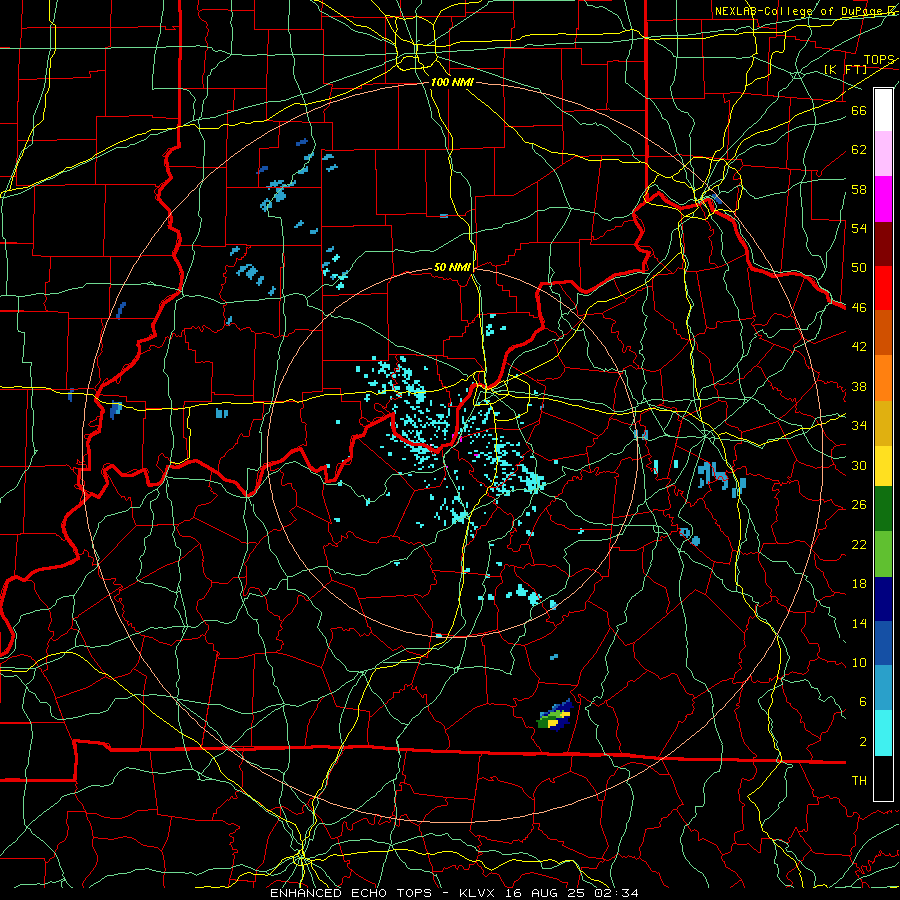Click the navy 22 kft legend swatch
The image size is (900, 900).
(883, 599)
